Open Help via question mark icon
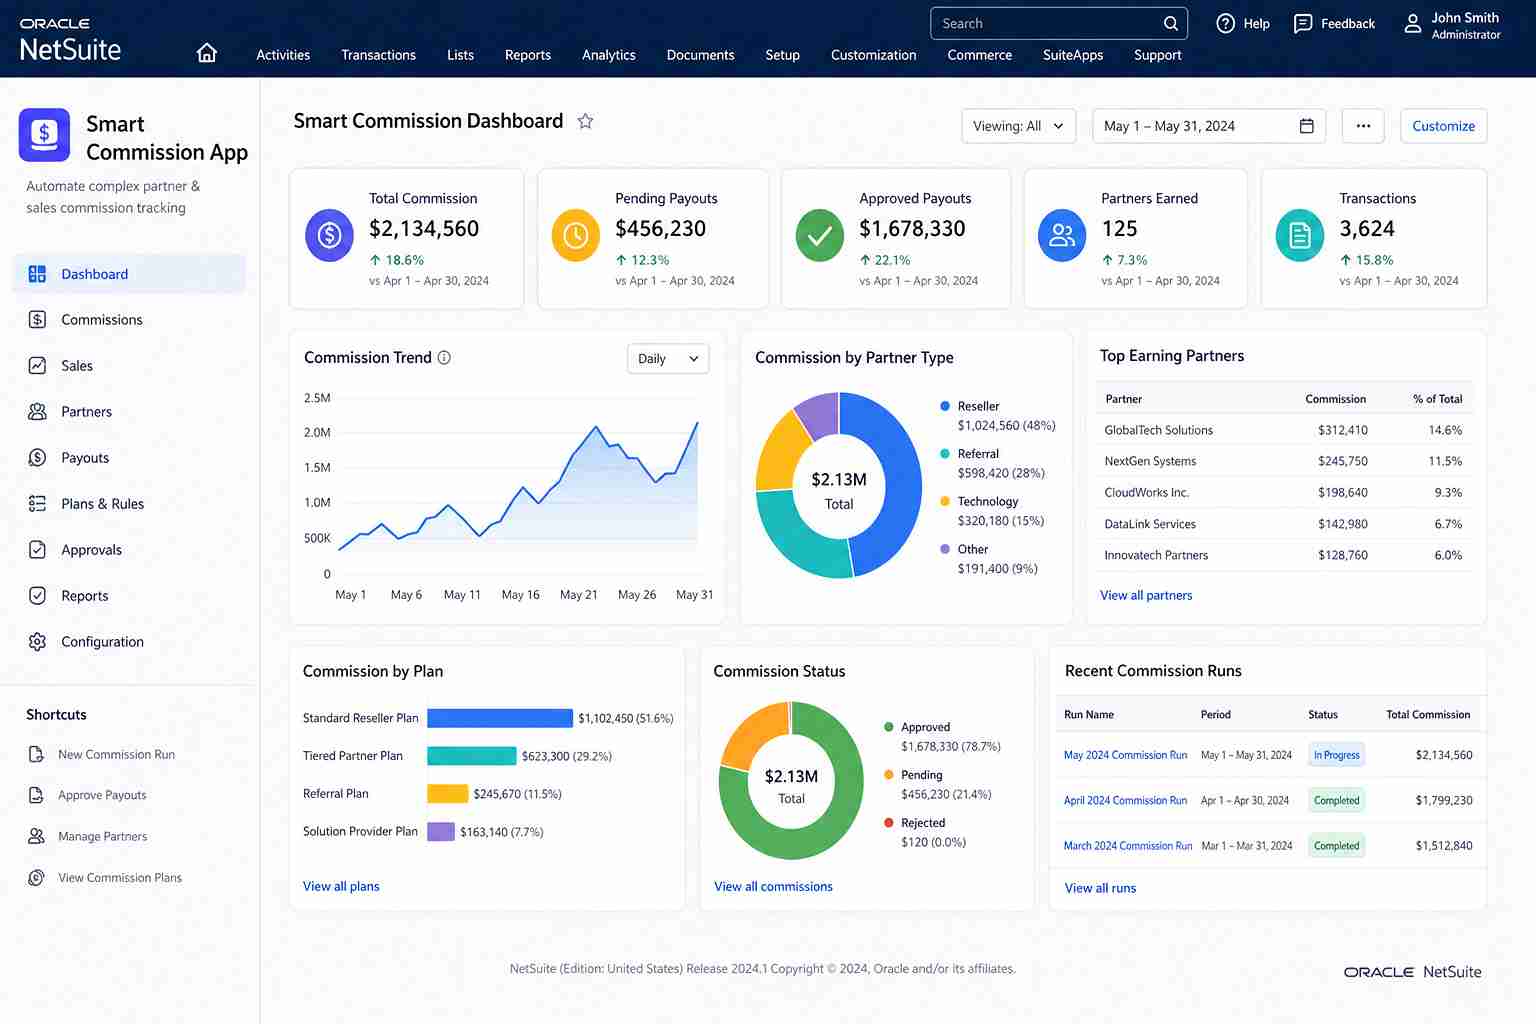 pyautogui.click(x=1225, y=23)
